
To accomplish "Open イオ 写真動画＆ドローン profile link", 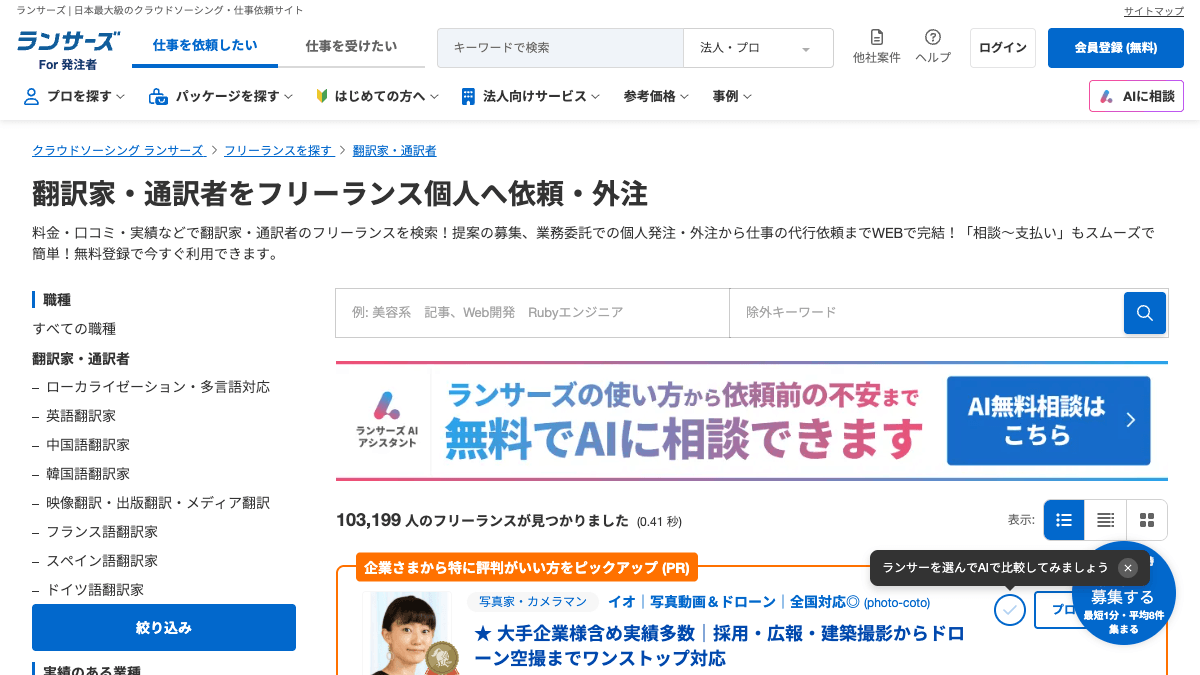I will (x=769, y=602).
